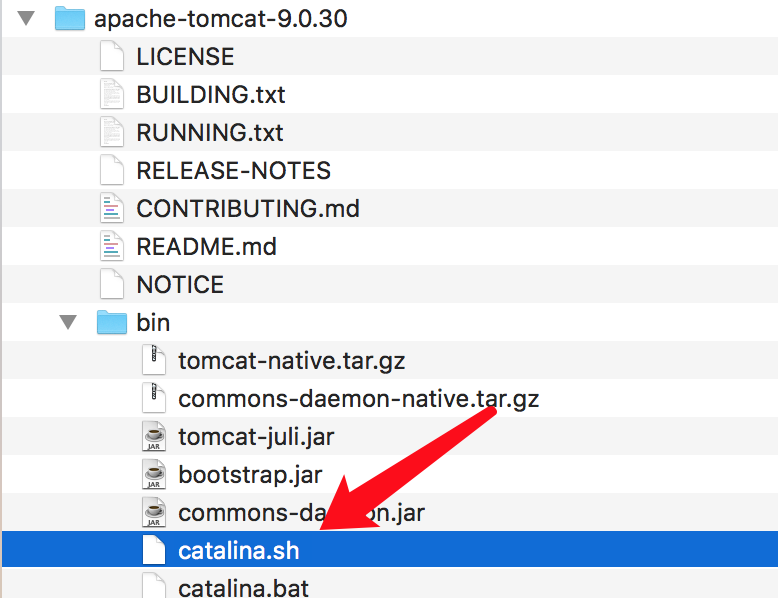Click the NOTICE file icon
The width and height of the screenshot is (778, 598).
coord(112,284)
